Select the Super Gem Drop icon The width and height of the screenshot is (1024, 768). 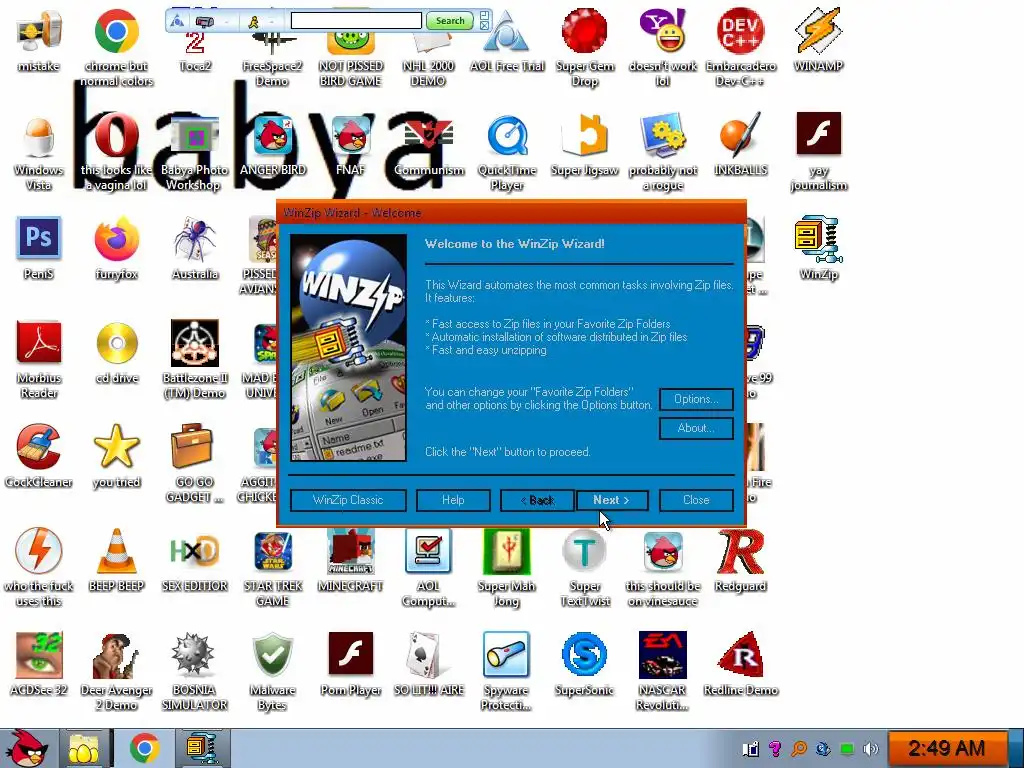pyautogui.click(x=584, y=47)
